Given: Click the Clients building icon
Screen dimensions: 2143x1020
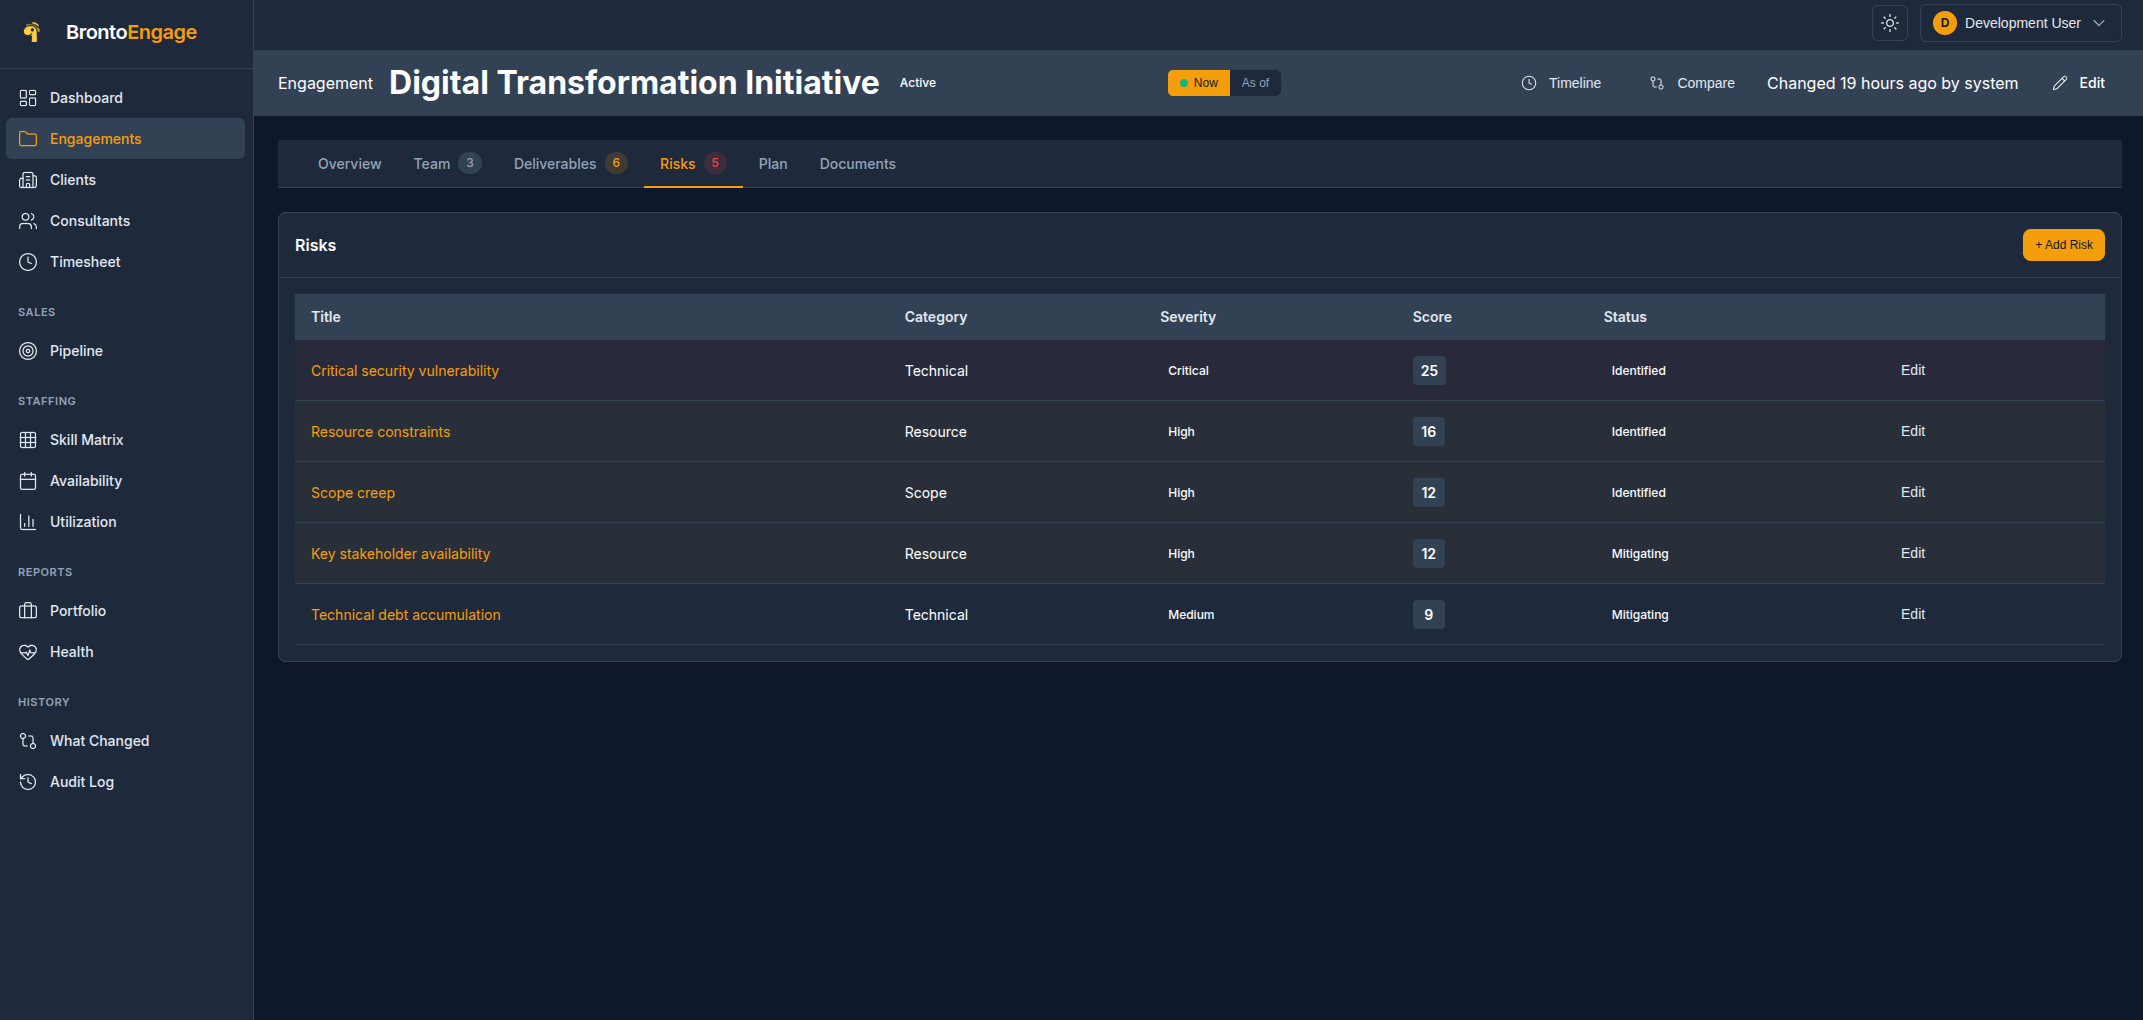Looking at the screenshot, I should click(28, 179).
